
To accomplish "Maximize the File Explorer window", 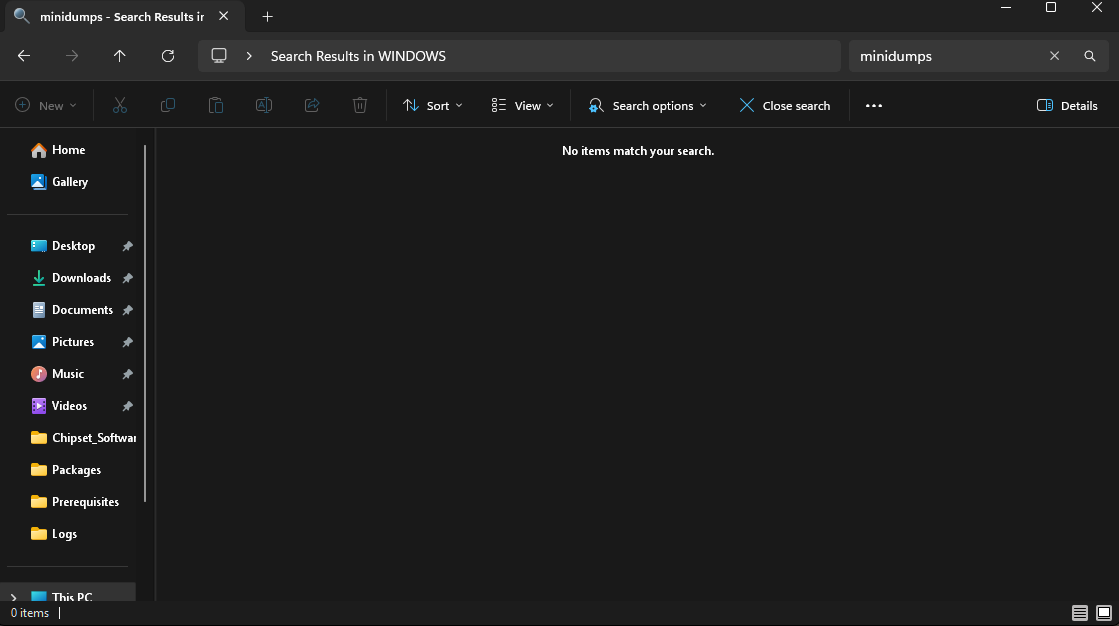I will (1050, 8).
